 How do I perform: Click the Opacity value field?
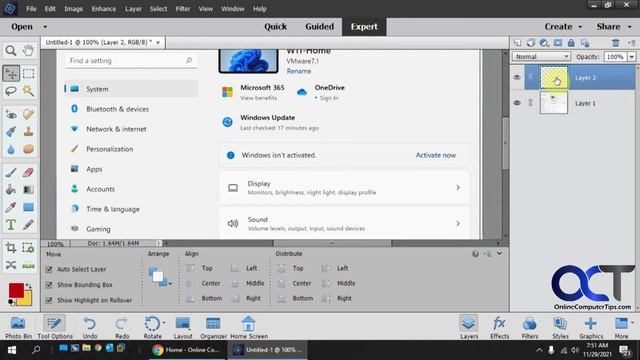pyautogui.click(x=616, y=57)
